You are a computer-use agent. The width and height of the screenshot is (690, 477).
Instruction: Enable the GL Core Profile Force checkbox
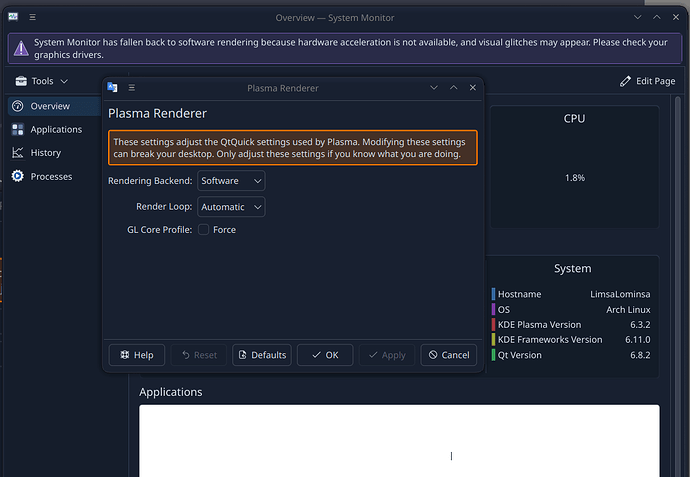pyautogui.click(x=203, y=230)
